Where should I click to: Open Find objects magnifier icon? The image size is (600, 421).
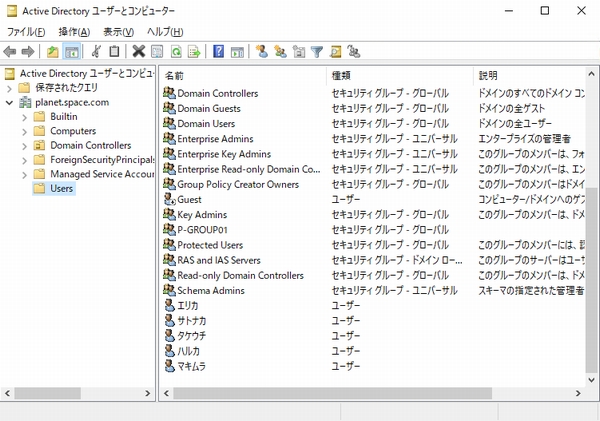click(x=336, y=51)
